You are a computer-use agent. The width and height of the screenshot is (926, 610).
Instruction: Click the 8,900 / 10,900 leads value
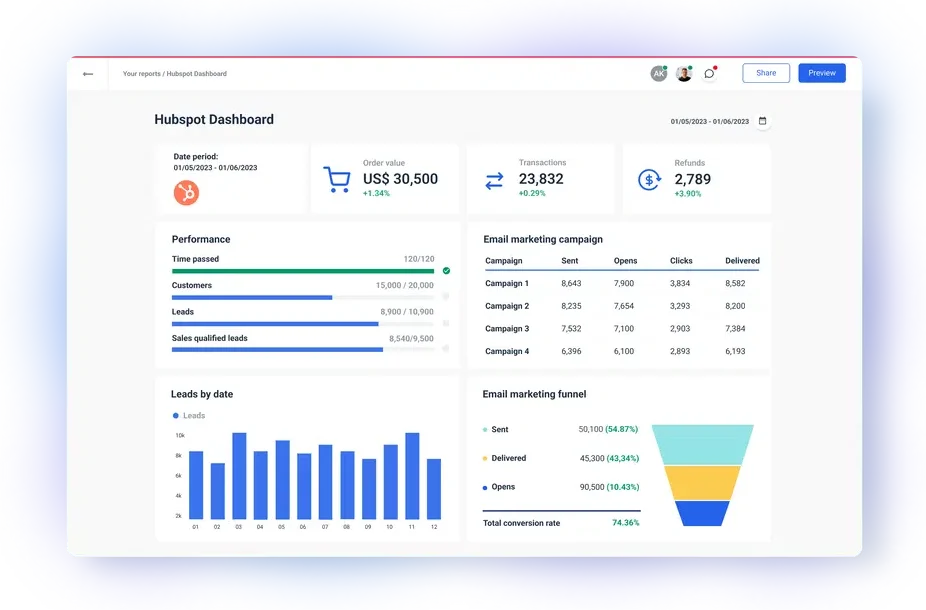(407, 312)
